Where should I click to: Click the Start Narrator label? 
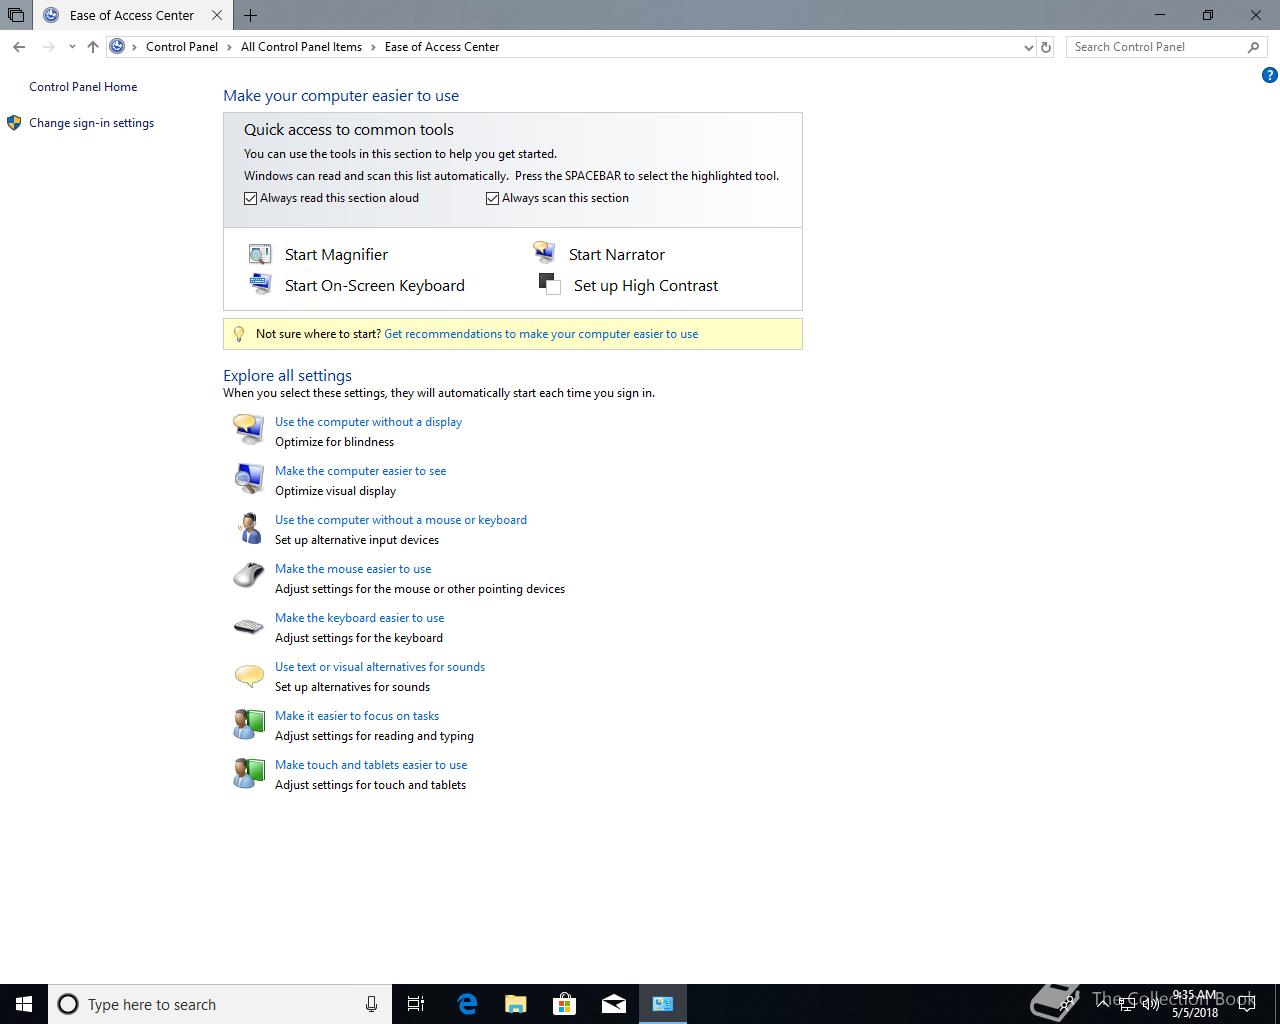[x=617, y=255]
